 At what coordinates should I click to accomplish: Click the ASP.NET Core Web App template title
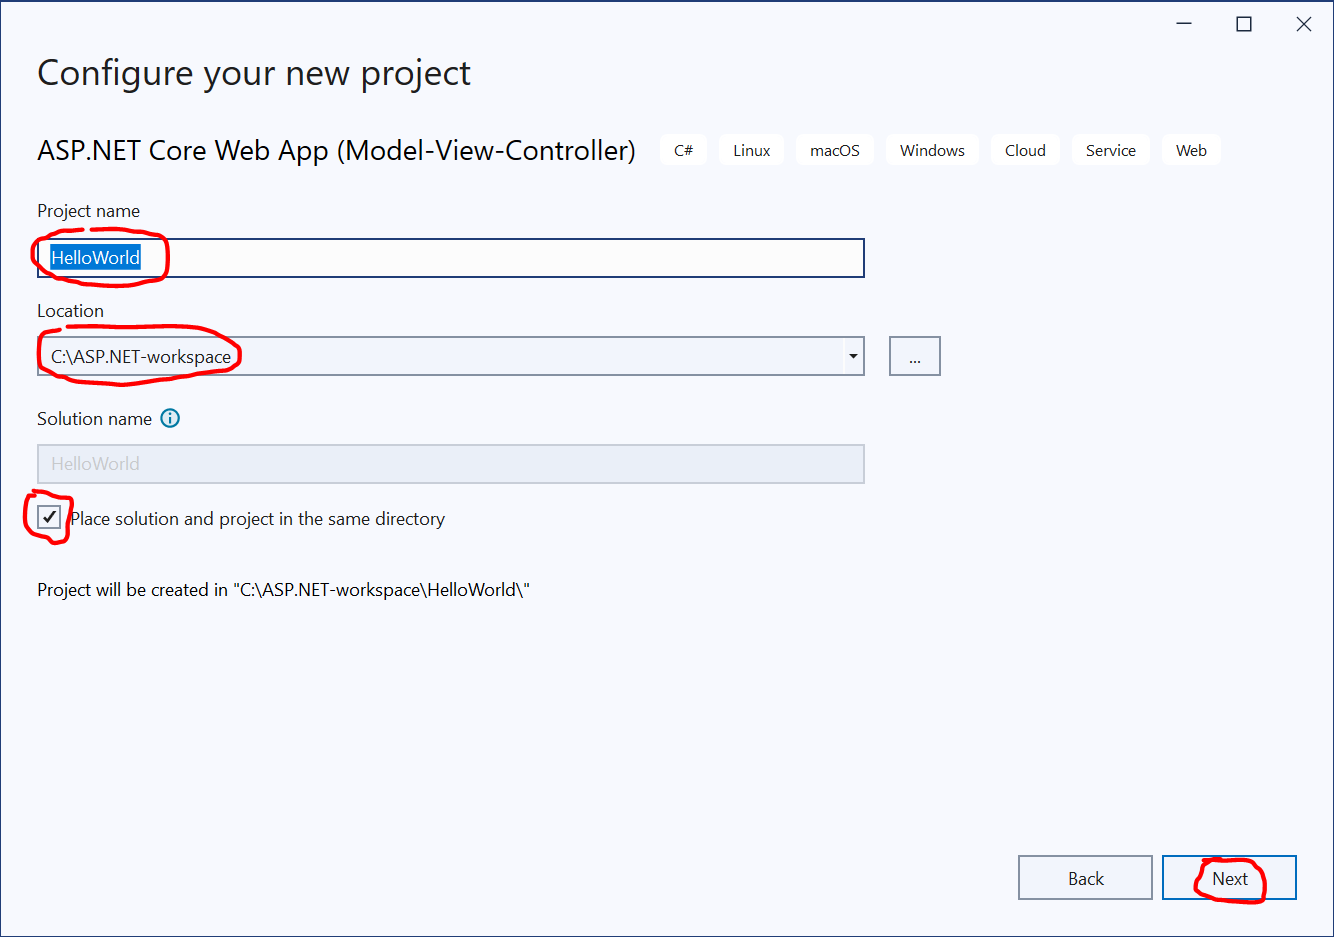coord(336,150)
